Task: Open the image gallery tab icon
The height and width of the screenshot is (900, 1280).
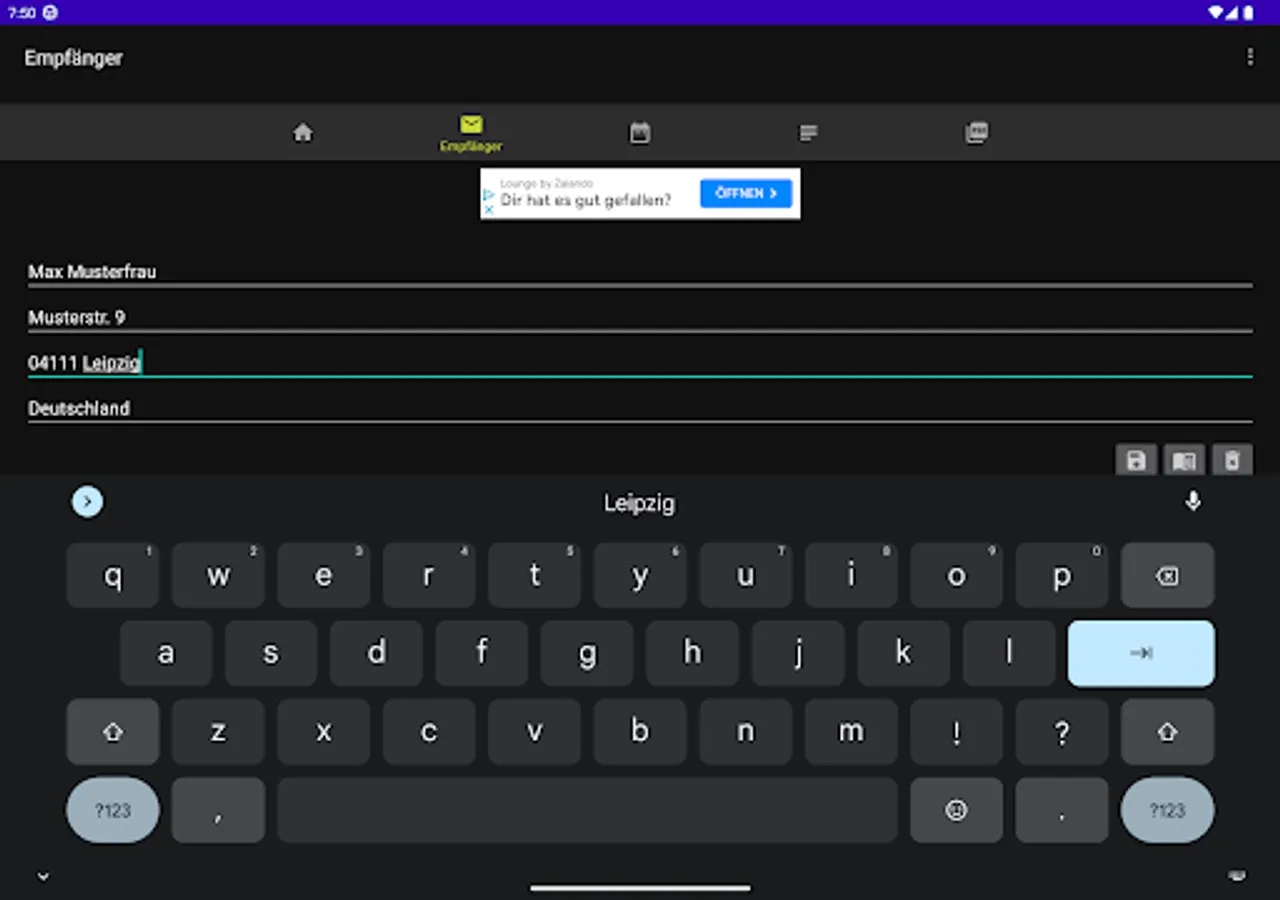Action: pos(977,132)
